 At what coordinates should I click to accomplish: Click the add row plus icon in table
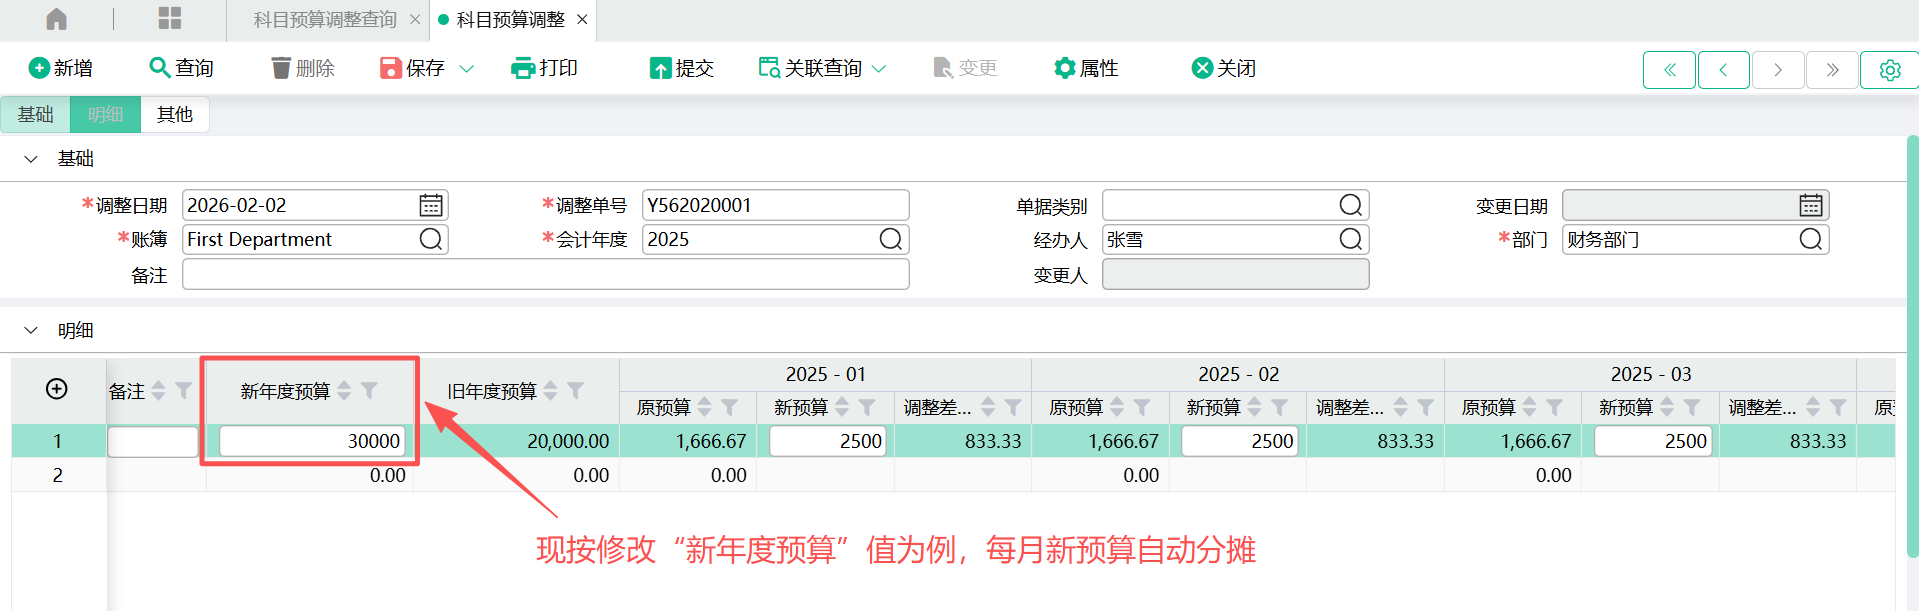pos(57,389)
